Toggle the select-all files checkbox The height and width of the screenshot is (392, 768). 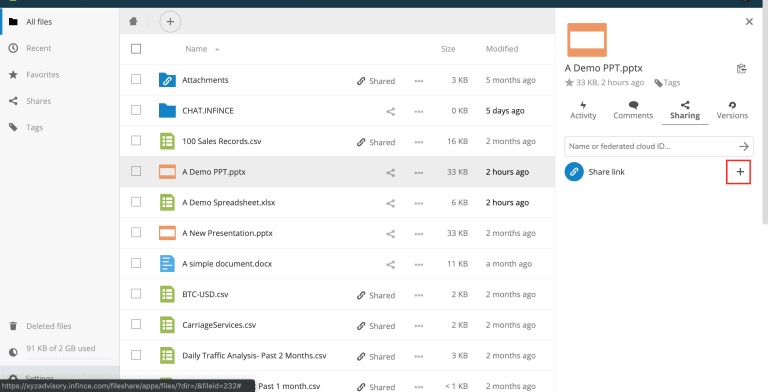pos(136,49)
